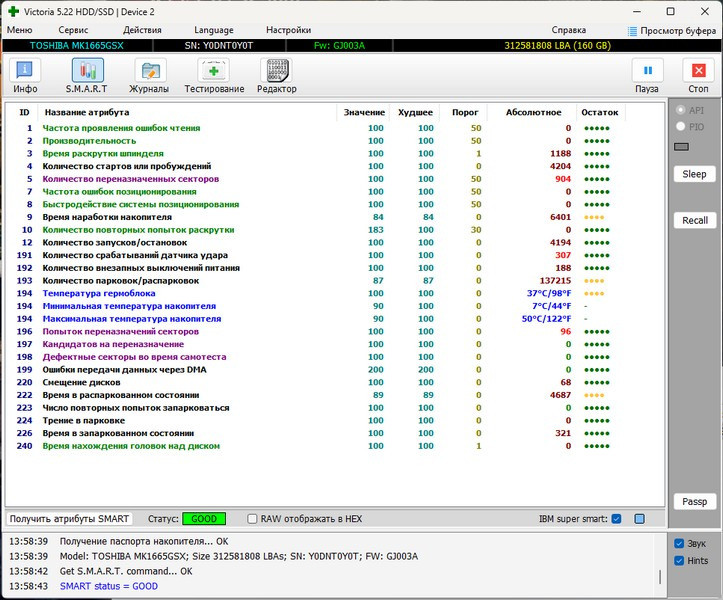Open the Сервис menu
Viewport: 723px width, 600px height.
click(x=73, y=30)
